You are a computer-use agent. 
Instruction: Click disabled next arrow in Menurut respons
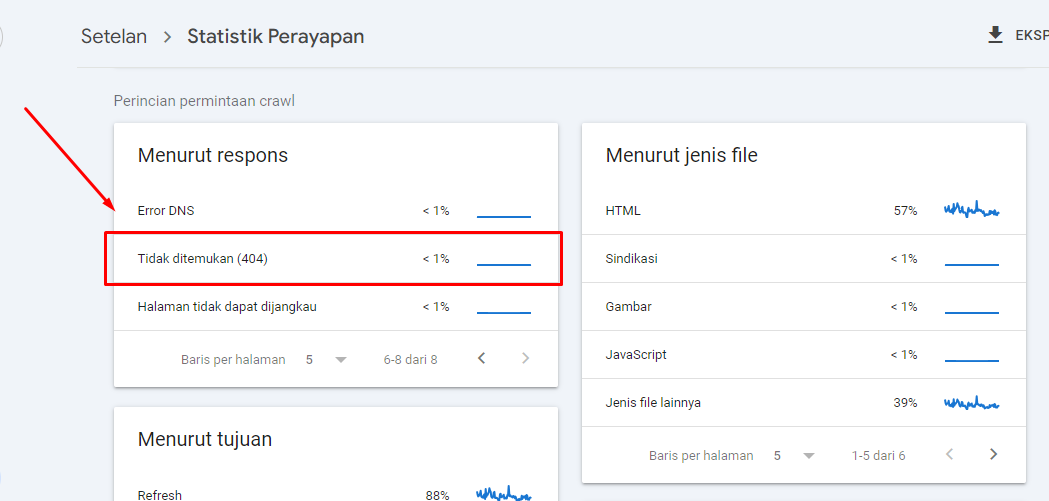tap(525, 359)
